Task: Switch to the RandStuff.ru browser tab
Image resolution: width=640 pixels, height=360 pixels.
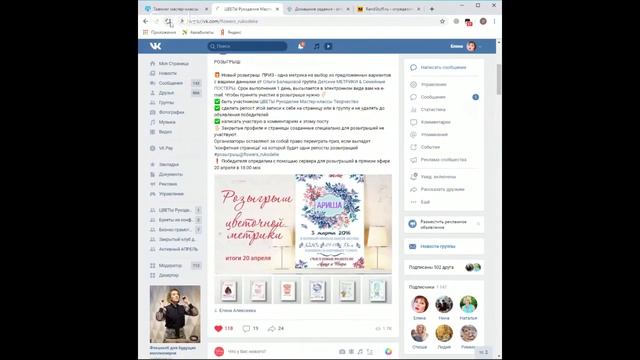Action: (x=389, y=9)
